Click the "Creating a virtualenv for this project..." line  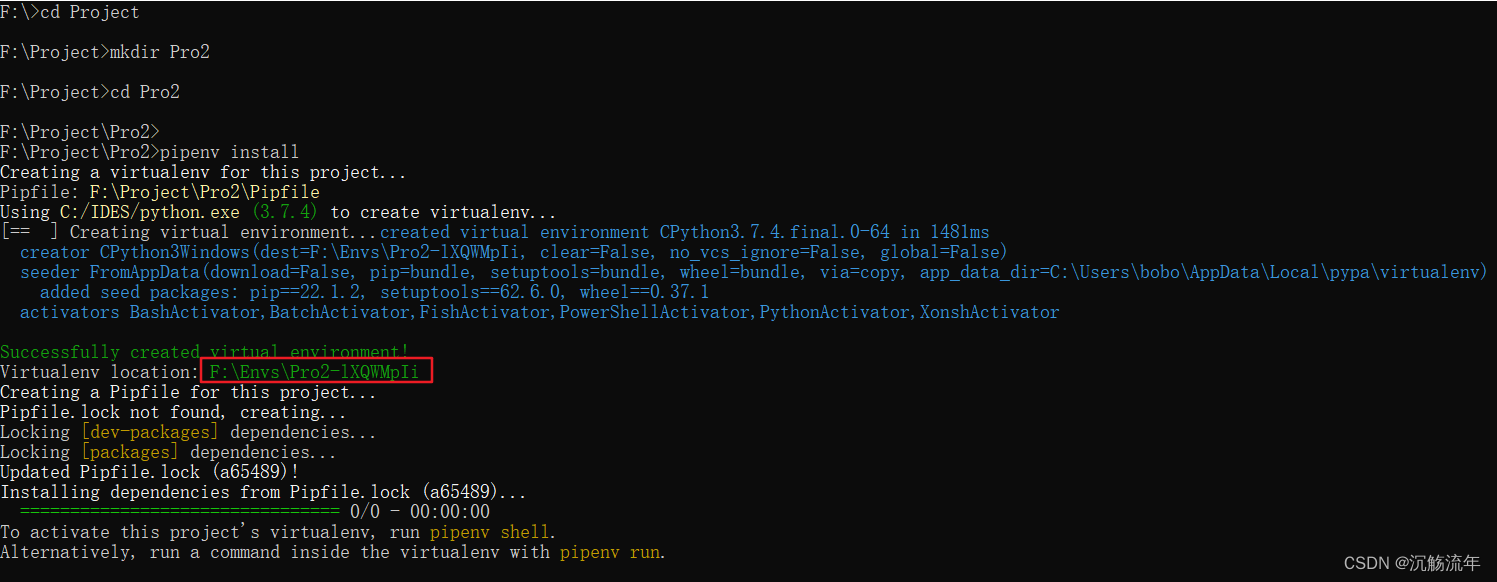204,172
